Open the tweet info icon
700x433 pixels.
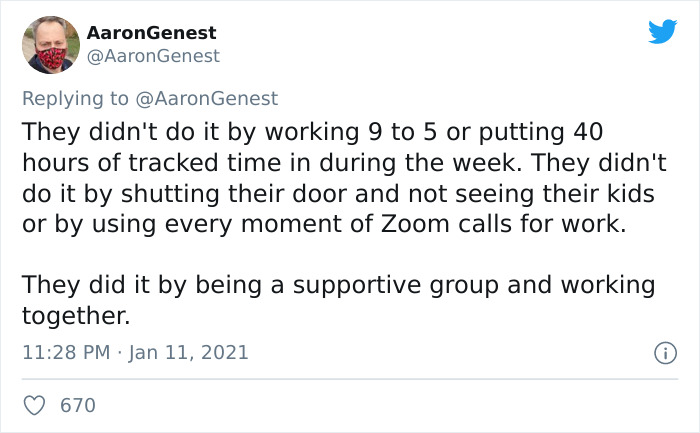(662, 352)
